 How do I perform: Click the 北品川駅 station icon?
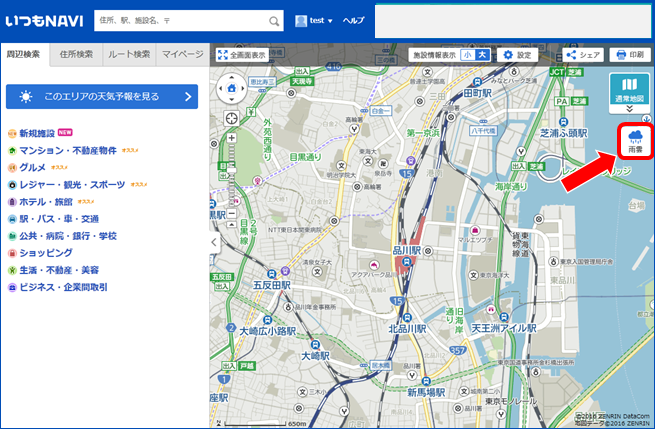[x=407, y=317]
